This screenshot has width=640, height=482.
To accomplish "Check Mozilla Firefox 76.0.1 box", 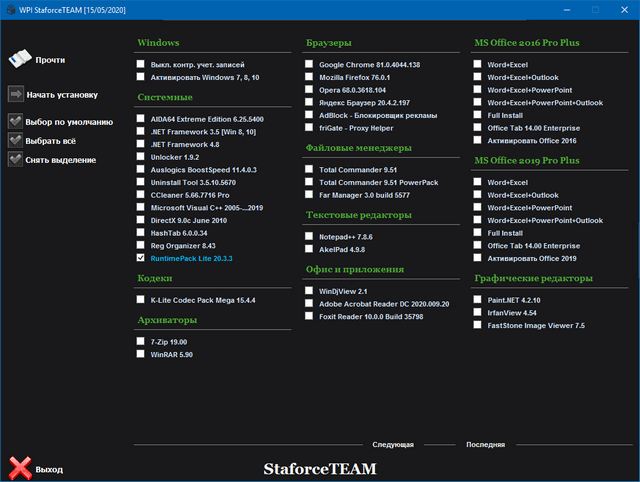I will (x=309, y=77).
